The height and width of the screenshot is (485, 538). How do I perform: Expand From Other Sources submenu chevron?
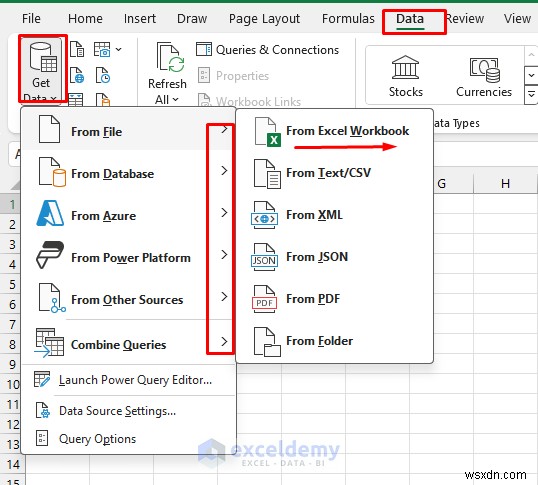[224, 297]
